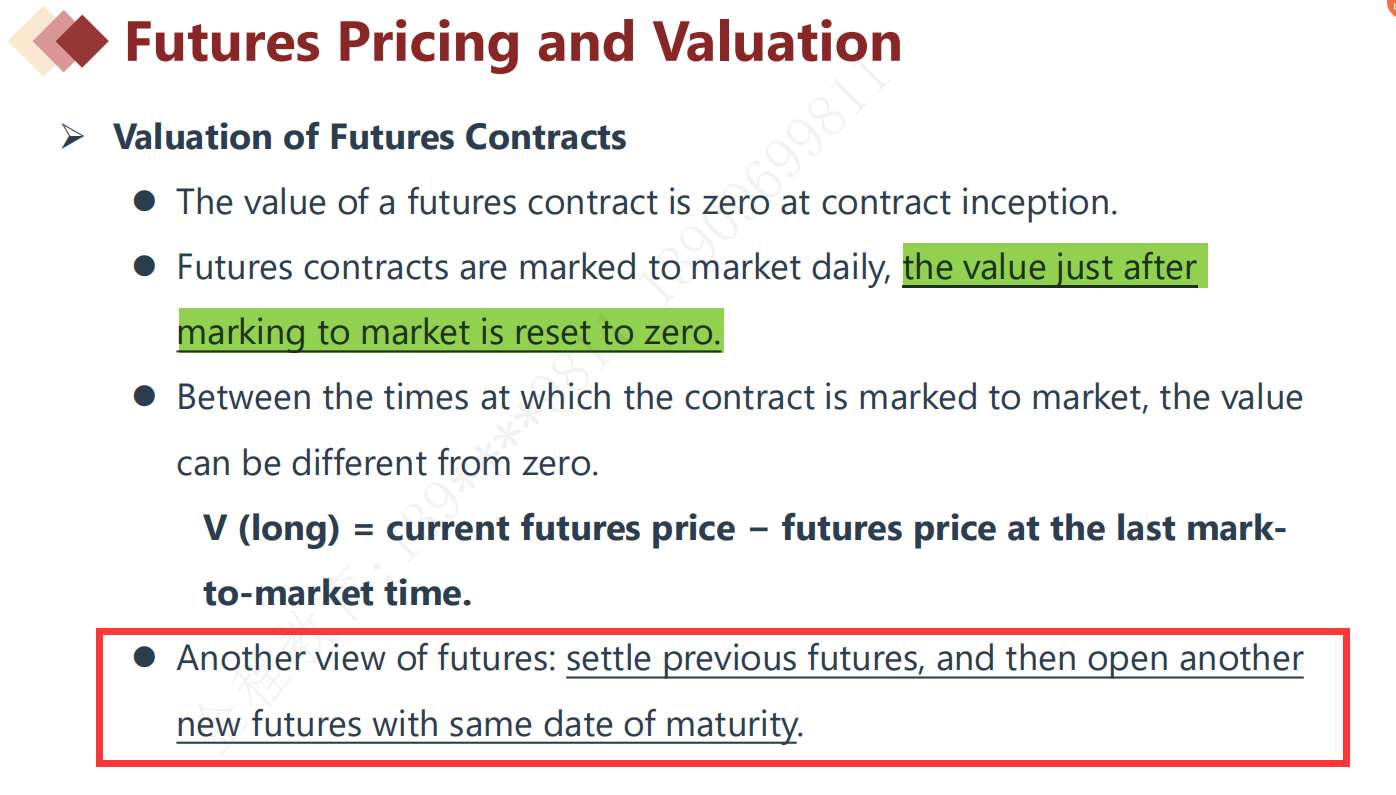This screenshot has height=795, width=1396.
Task: Click bullet dot before 'Futures contracts are marked'
Action: click(x=145, y=266)
